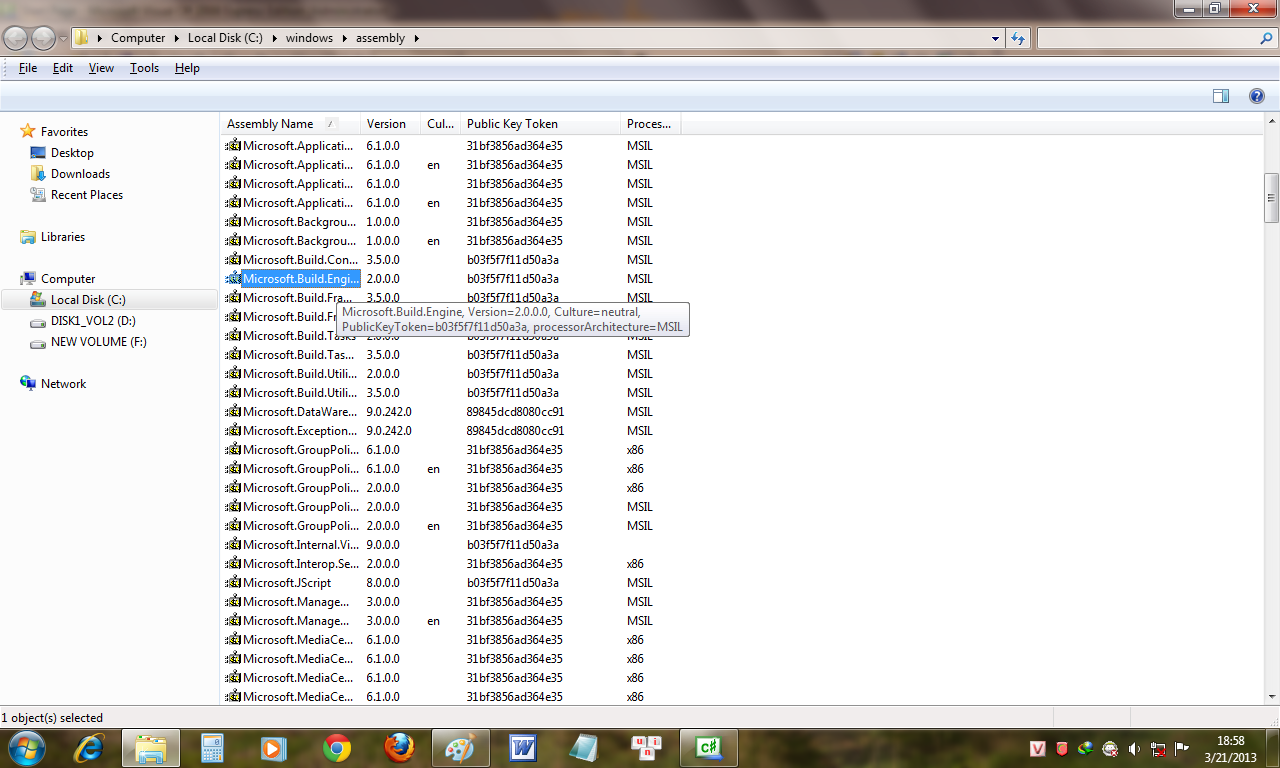The width and height of the screenshot is (1280, 768).
Task: Click the refresh icon next to address bar
Action: point(1018,38)
